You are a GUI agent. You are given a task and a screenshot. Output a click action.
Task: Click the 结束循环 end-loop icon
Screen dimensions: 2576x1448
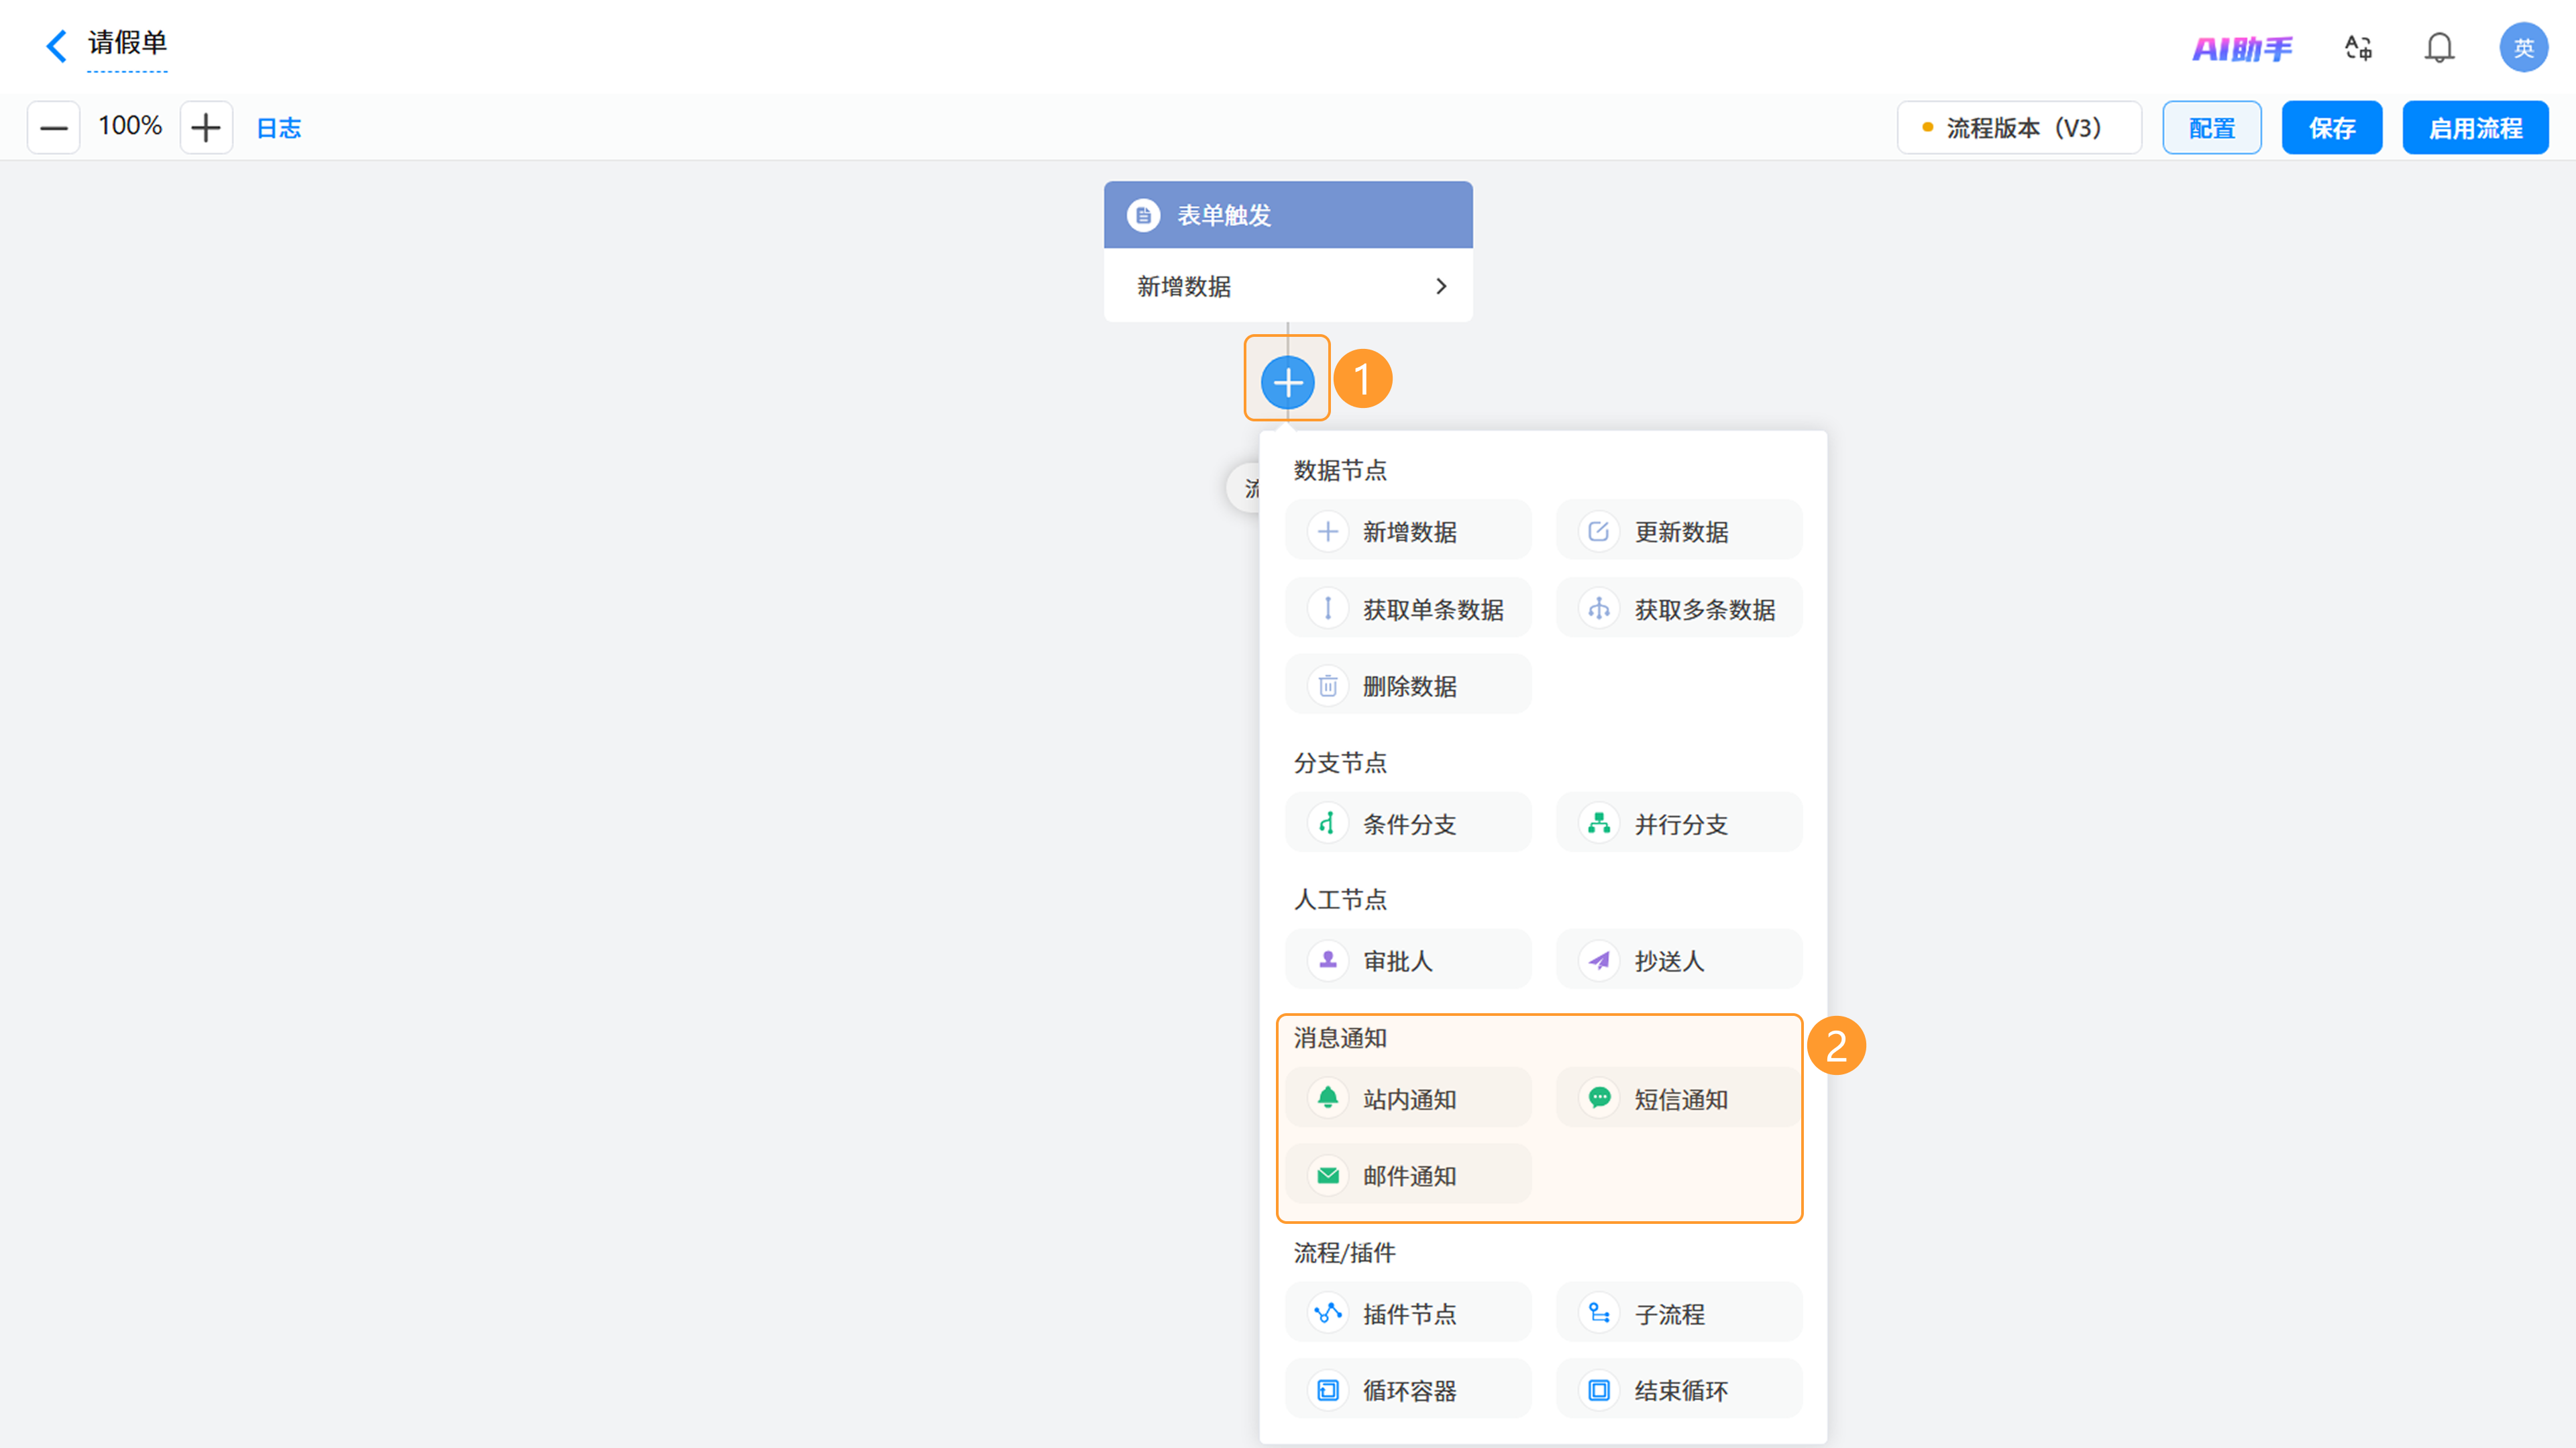pos(1599,1390)
